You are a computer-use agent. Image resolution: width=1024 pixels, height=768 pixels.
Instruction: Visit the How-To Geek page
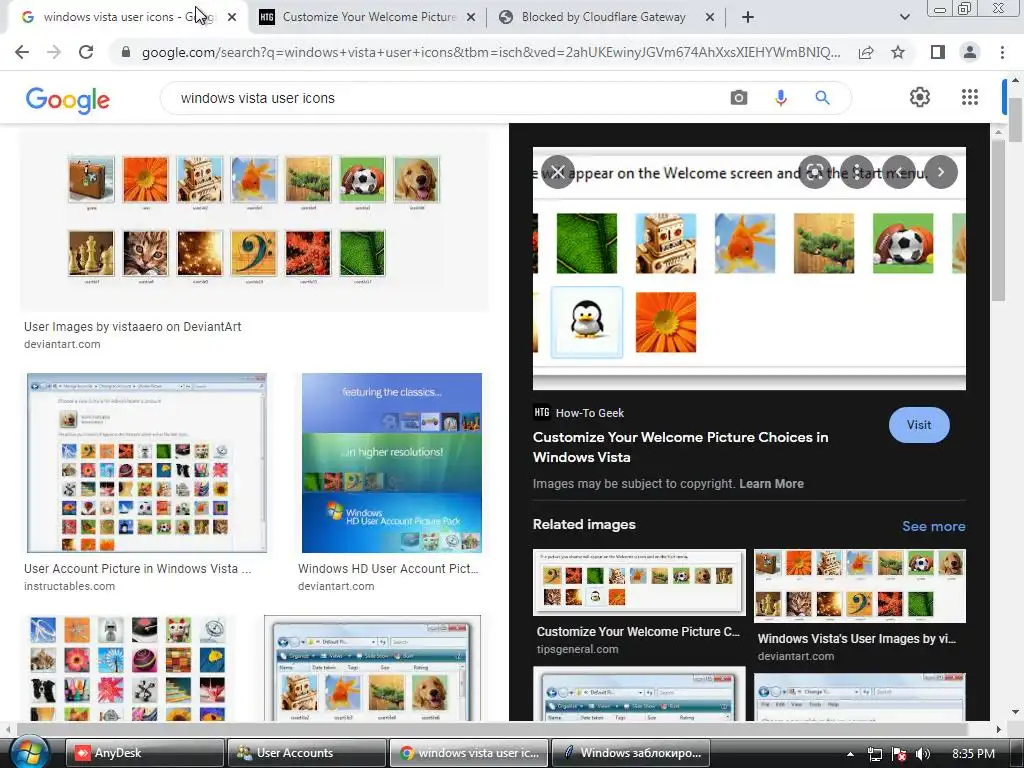tap(919, 425)
